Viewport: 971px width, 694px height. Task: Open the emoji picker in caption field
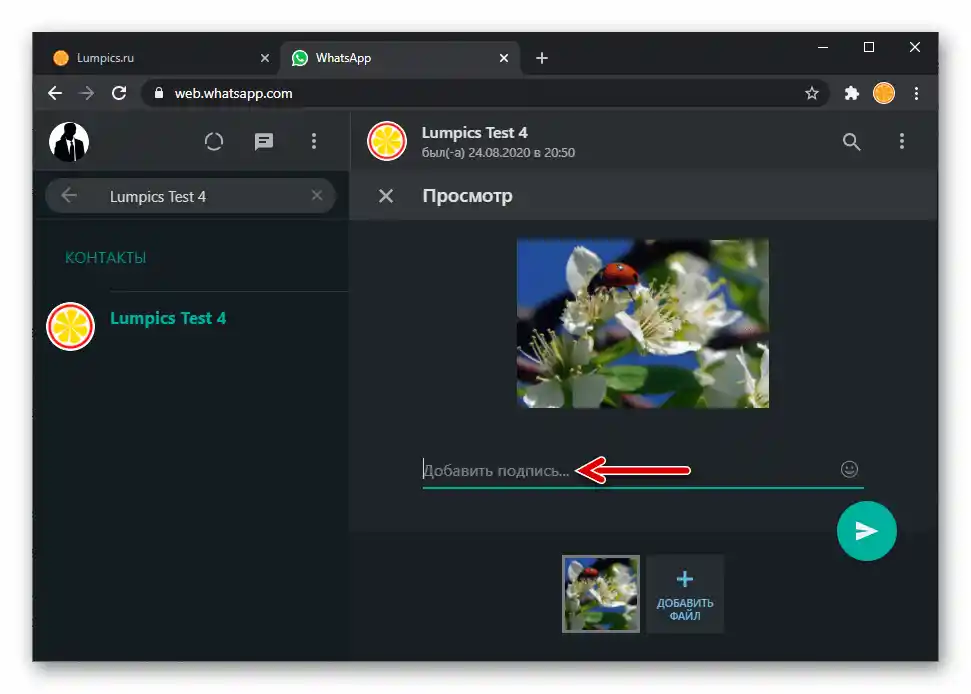pyautogui.click(x=849, y=469)
